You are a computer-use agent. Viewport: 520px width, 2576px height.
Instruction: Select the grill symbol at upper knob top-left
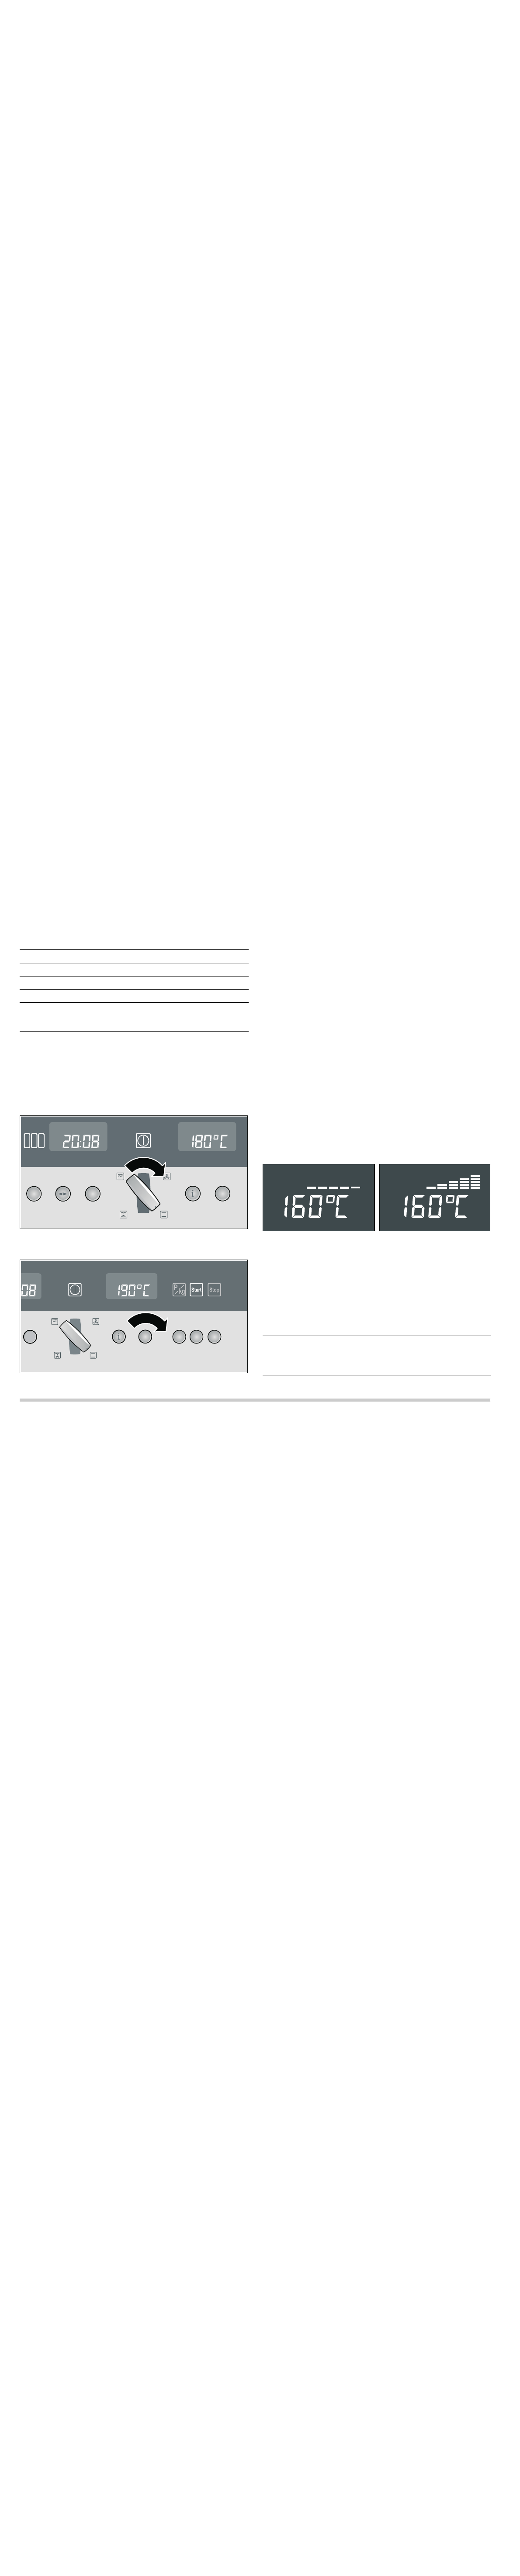120,1176
